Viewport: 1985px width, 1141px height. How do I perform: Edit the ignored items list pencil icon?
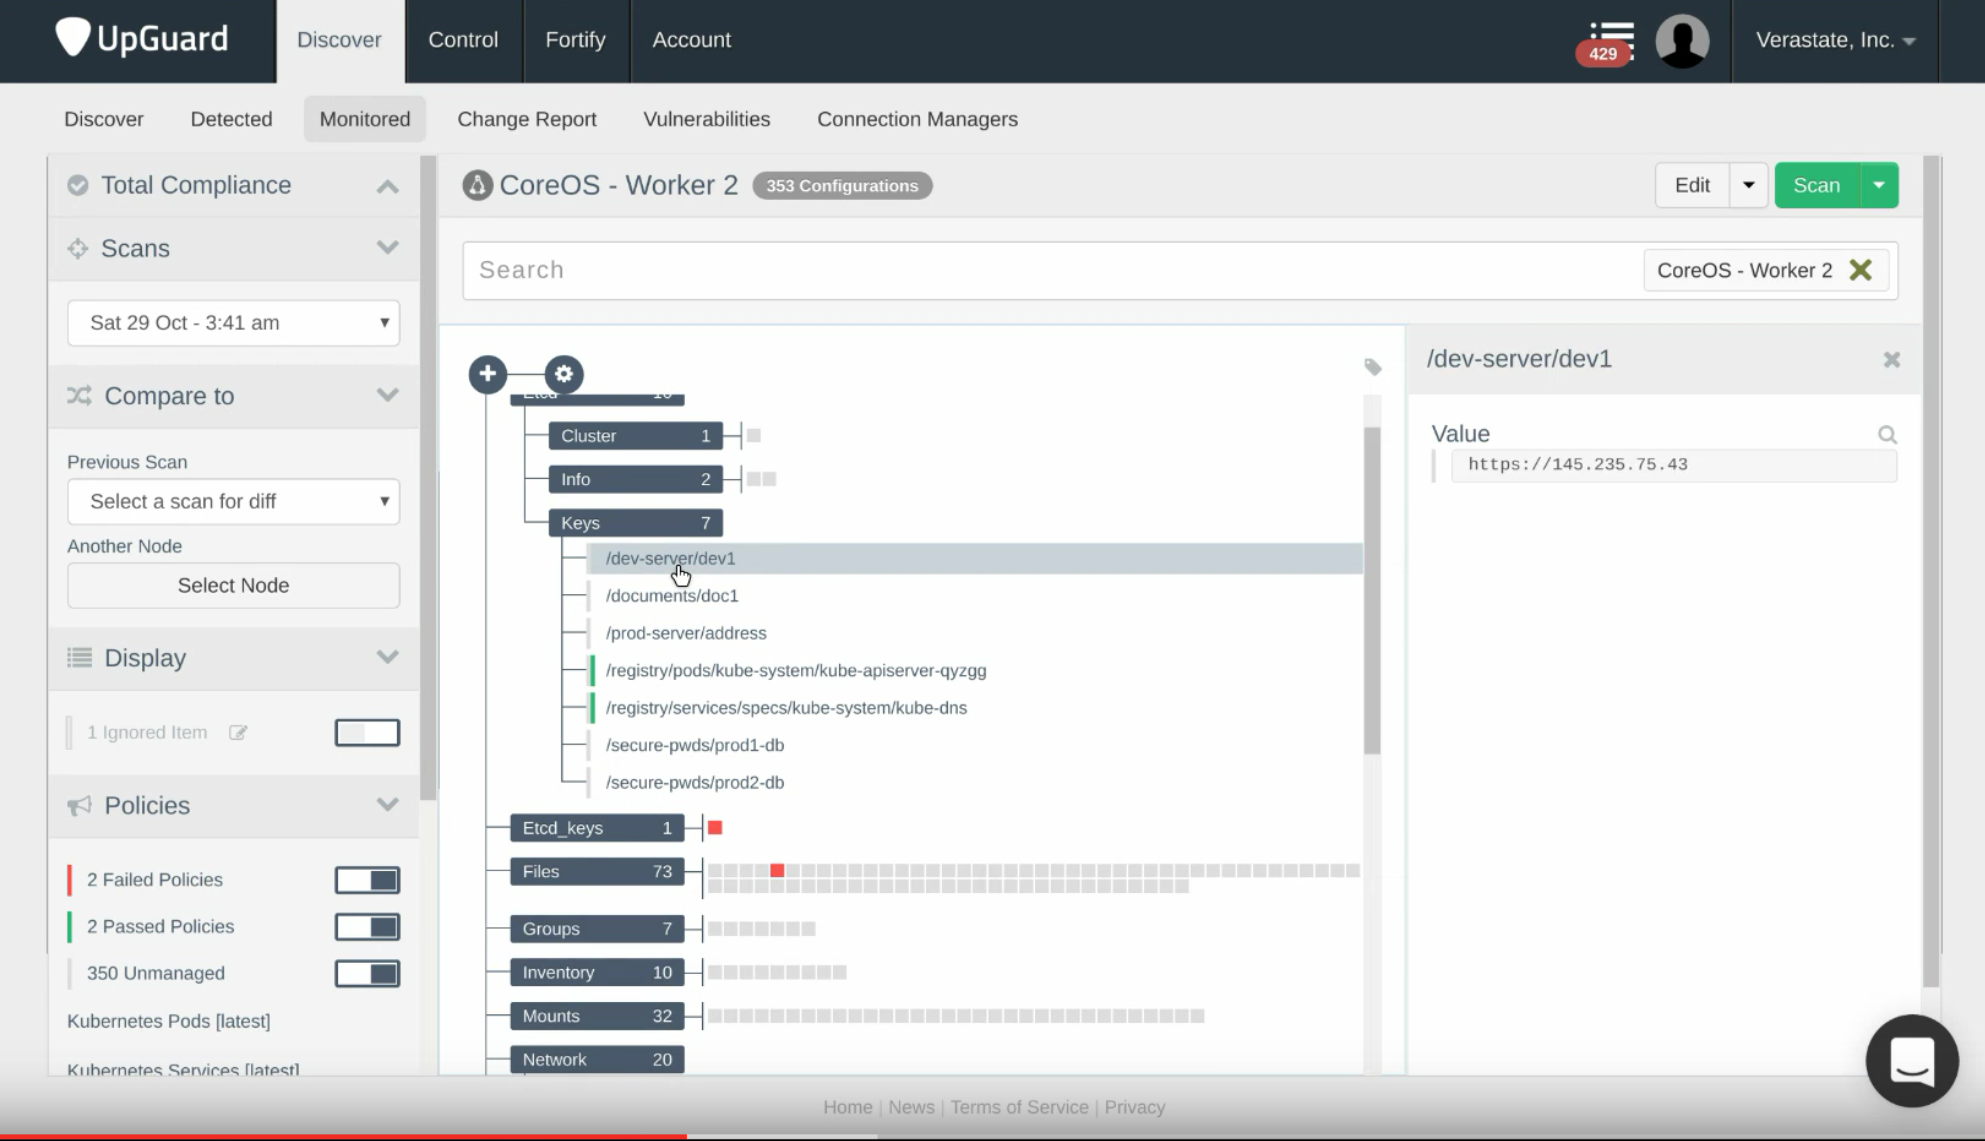tap(238, 732)
